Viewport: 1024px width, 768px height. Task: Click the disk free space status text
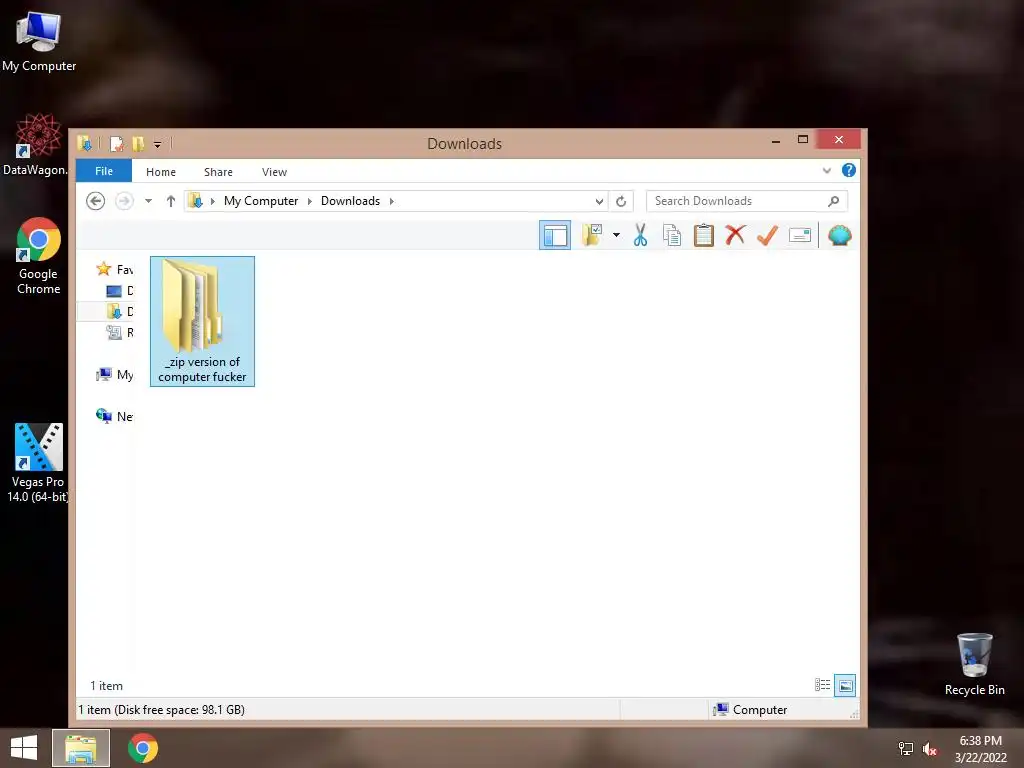coord(161,709)
